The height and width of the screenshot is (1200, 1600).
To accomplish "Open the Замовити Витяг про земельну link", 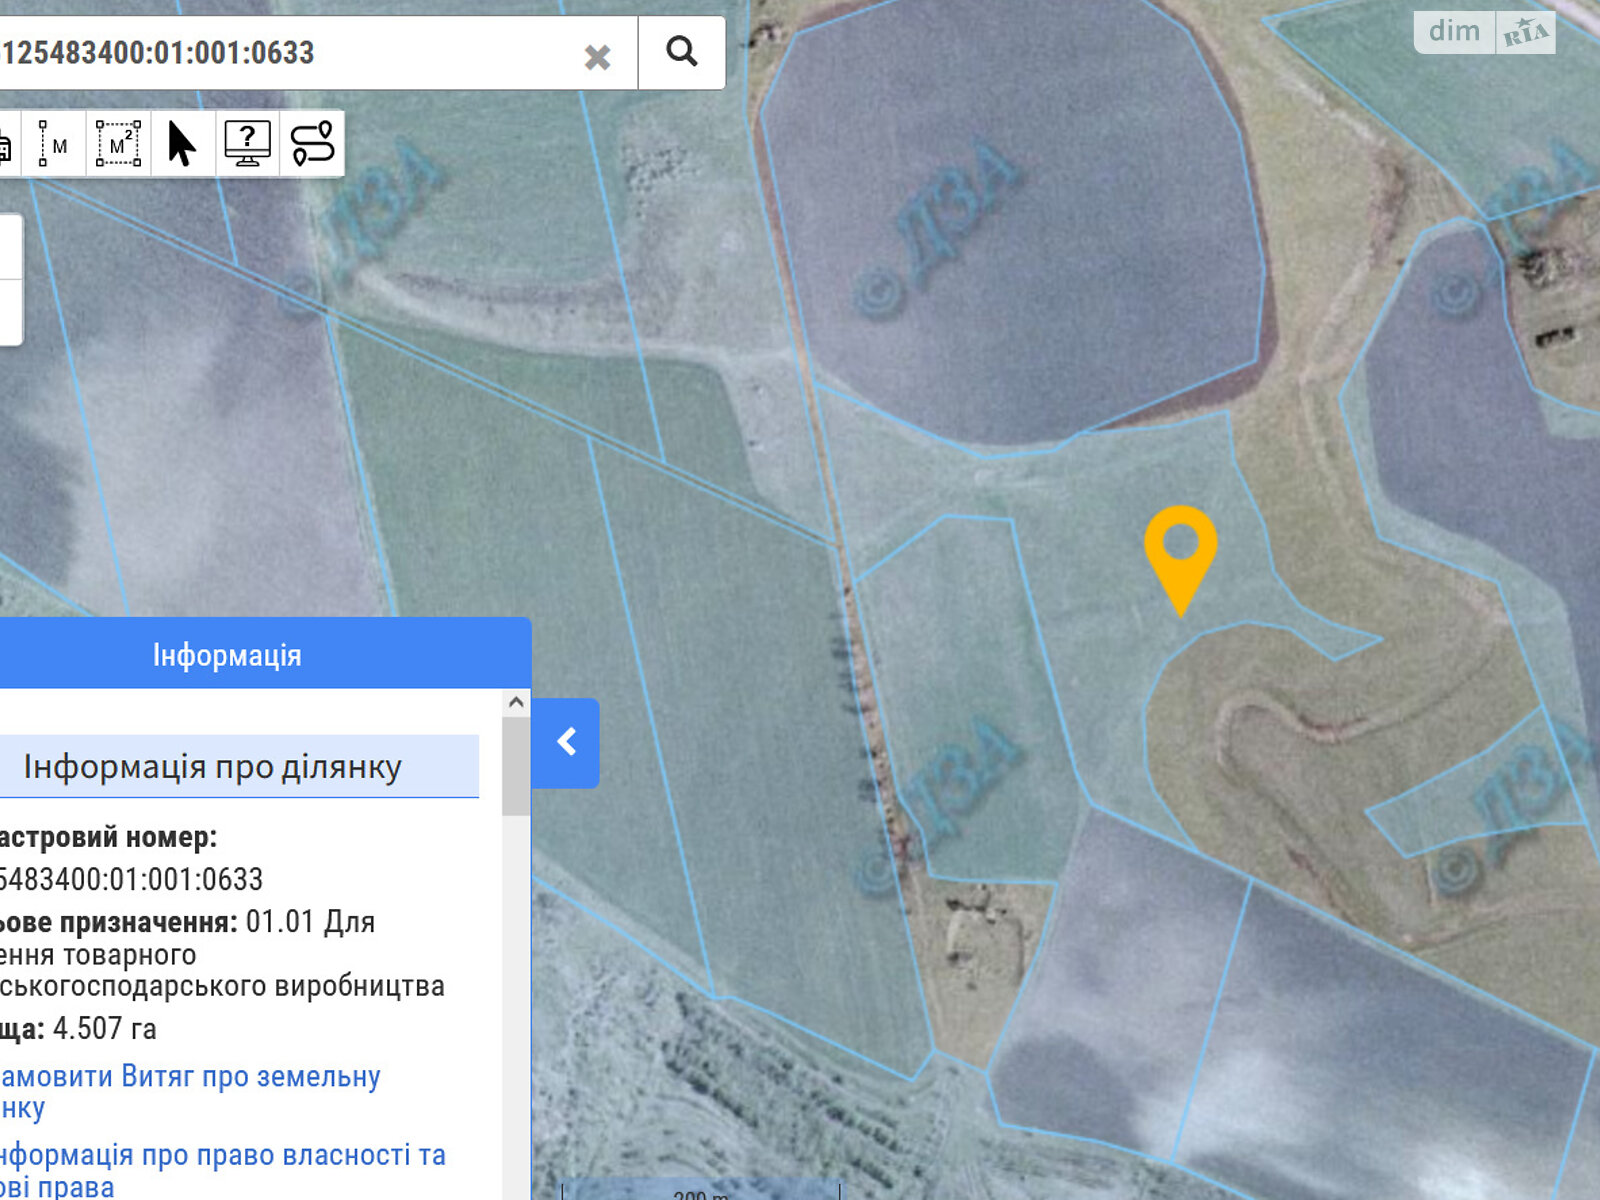I will (x=190, y=1077).
